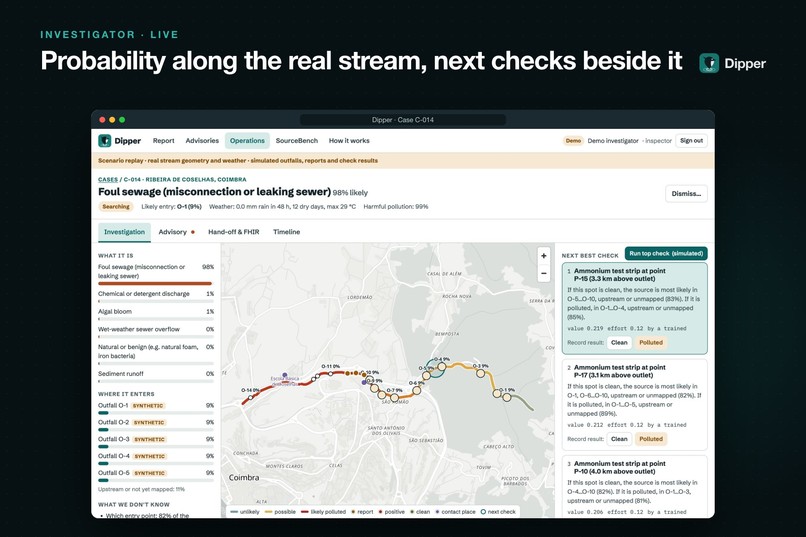
Task: Click the 'Searching' status badge
Action: [x=116, y=207]
